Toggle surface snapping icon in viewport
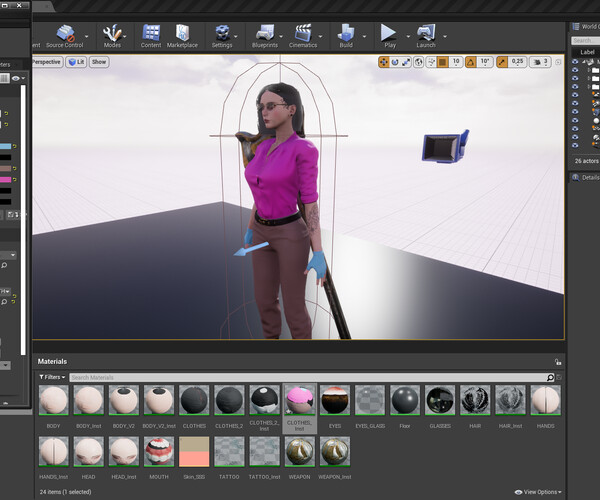 click(x=431, y=62)
